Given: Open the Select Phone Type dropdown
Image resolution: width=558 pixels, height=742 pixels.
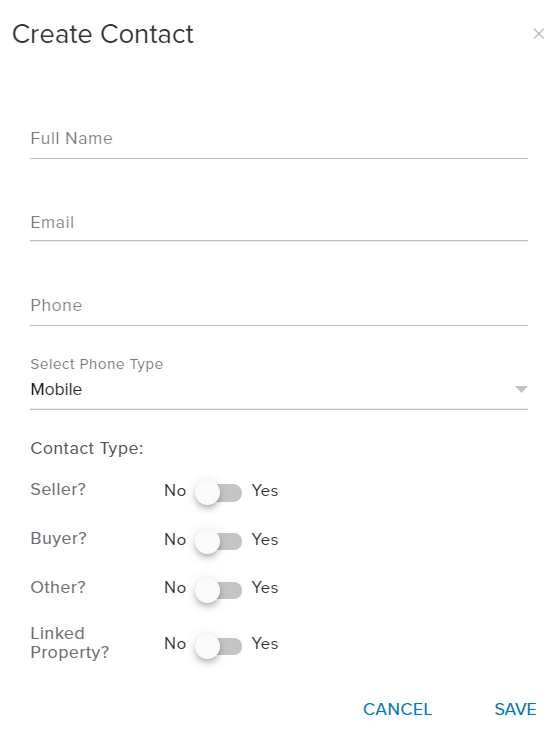Looking at the screenshot, I should coord(279,389).
